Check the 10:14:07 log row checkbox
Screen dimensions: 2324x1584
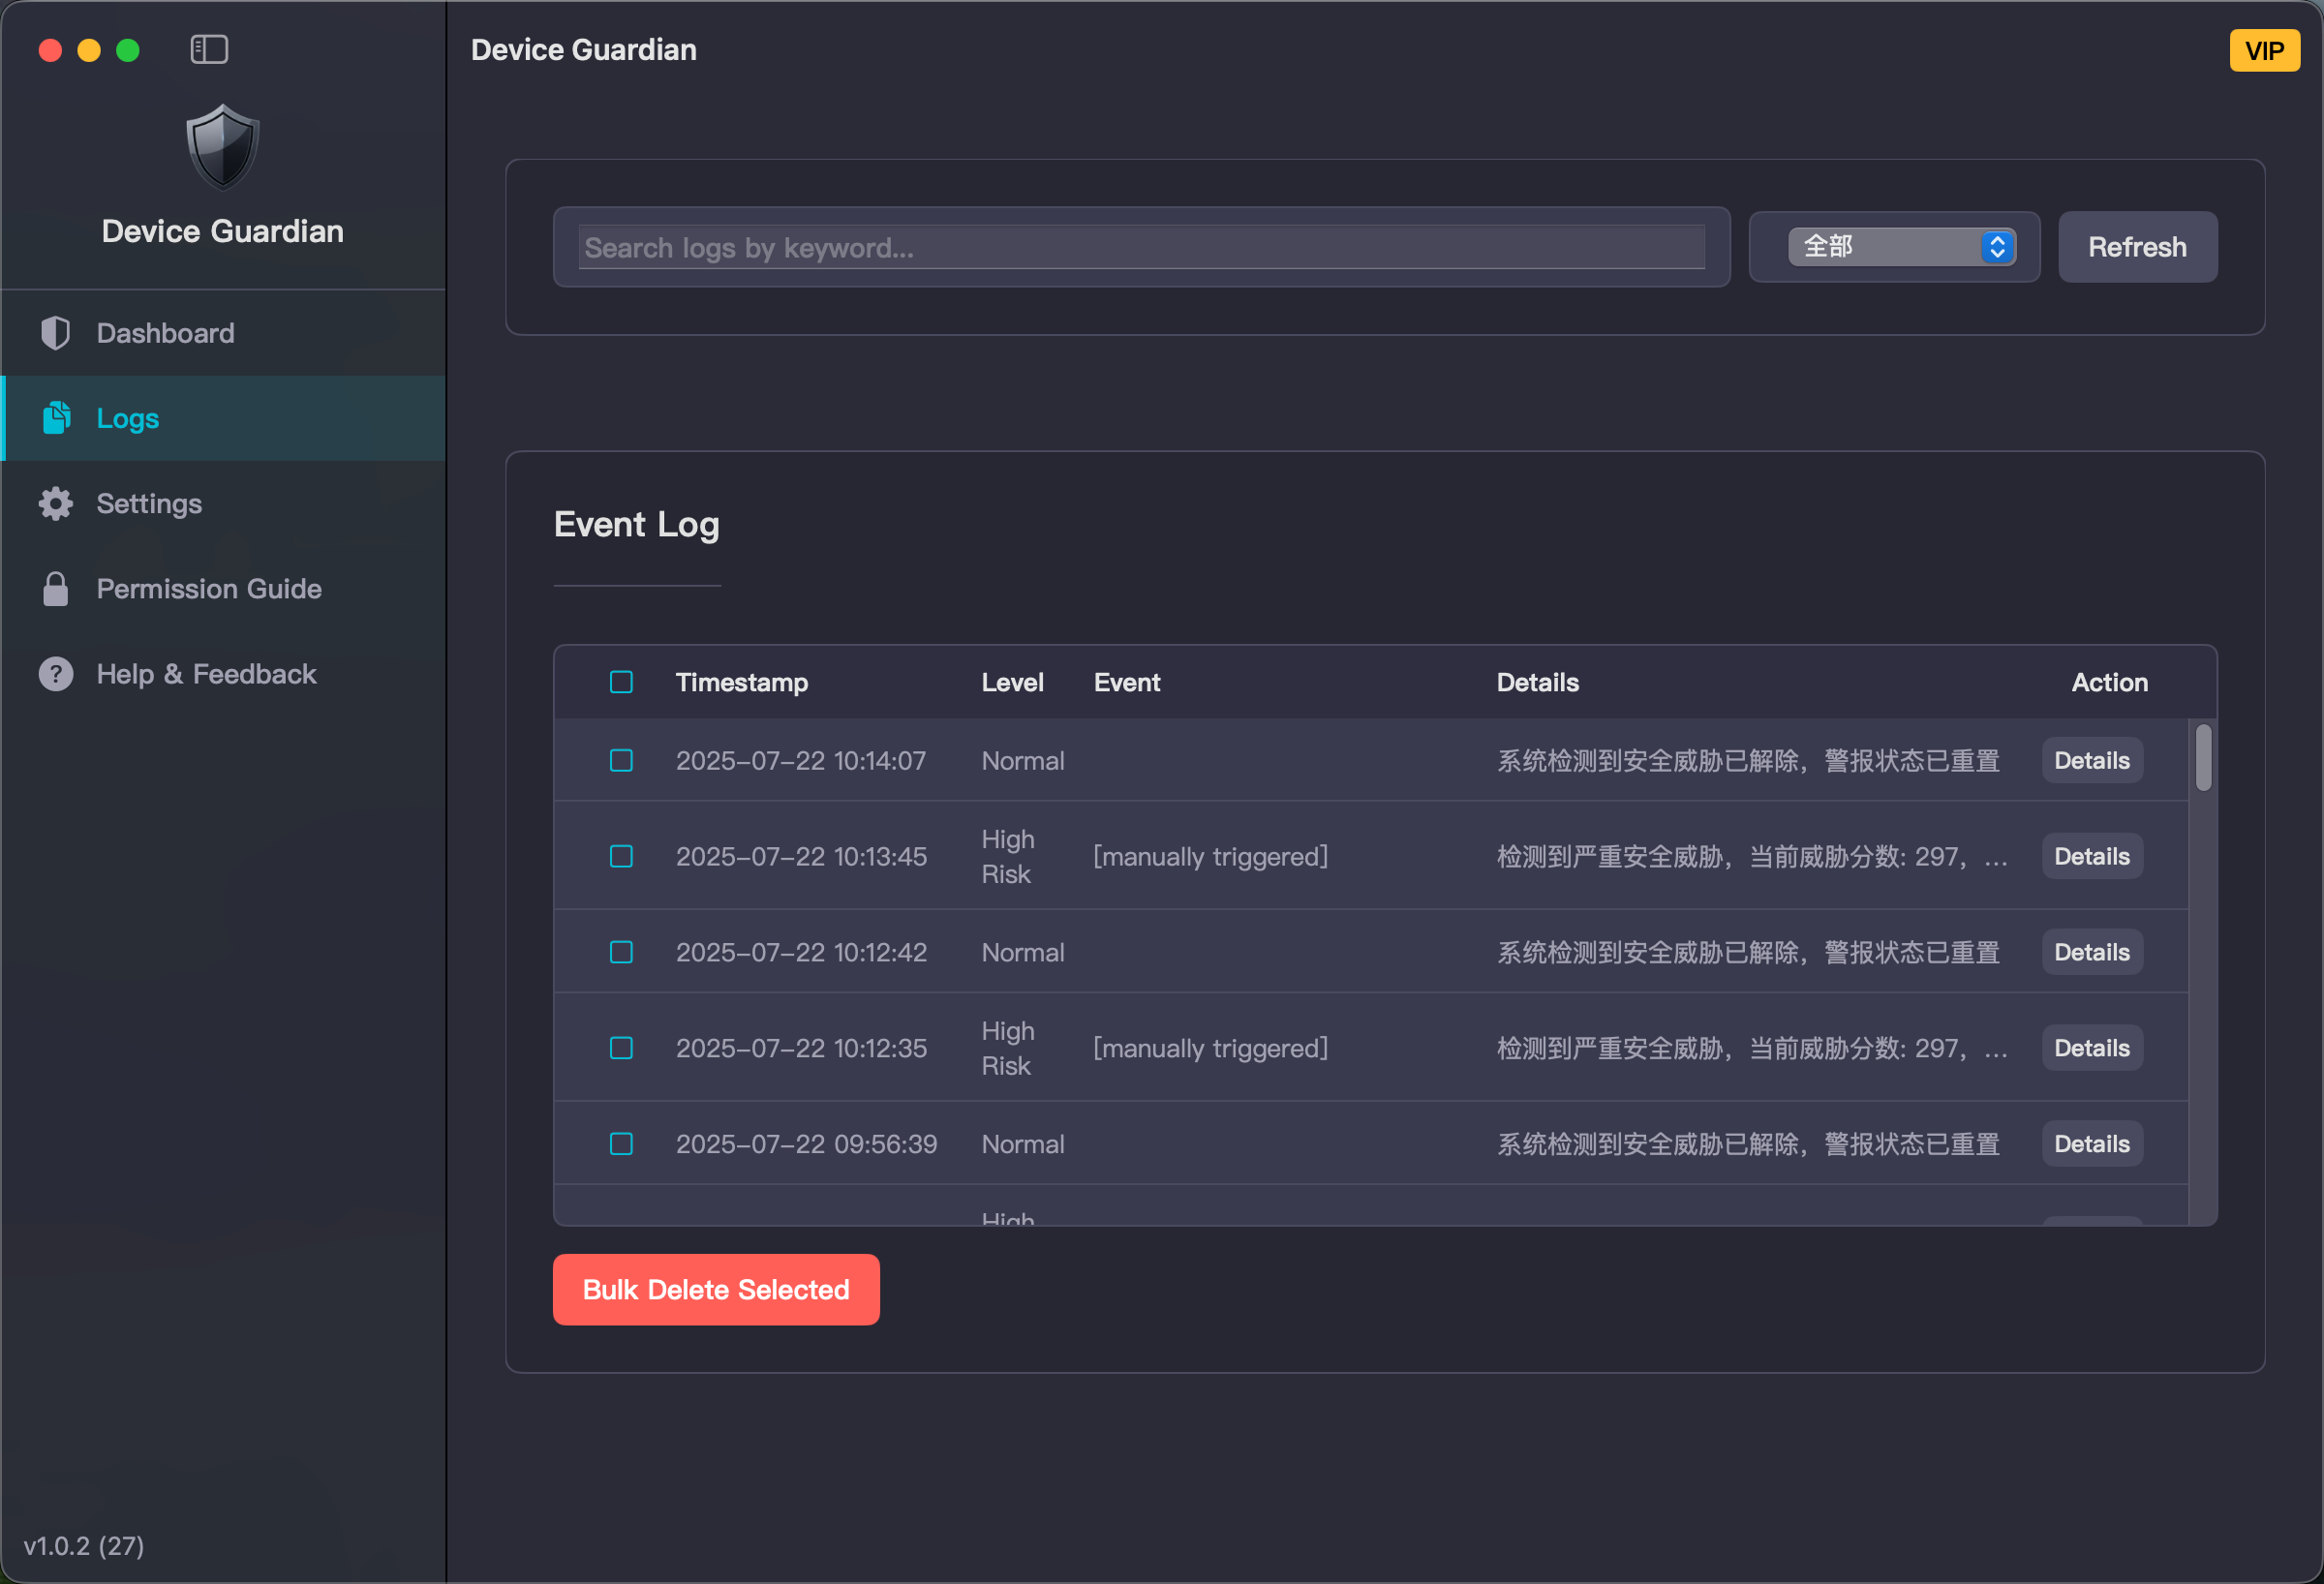(x=621, y=760)
